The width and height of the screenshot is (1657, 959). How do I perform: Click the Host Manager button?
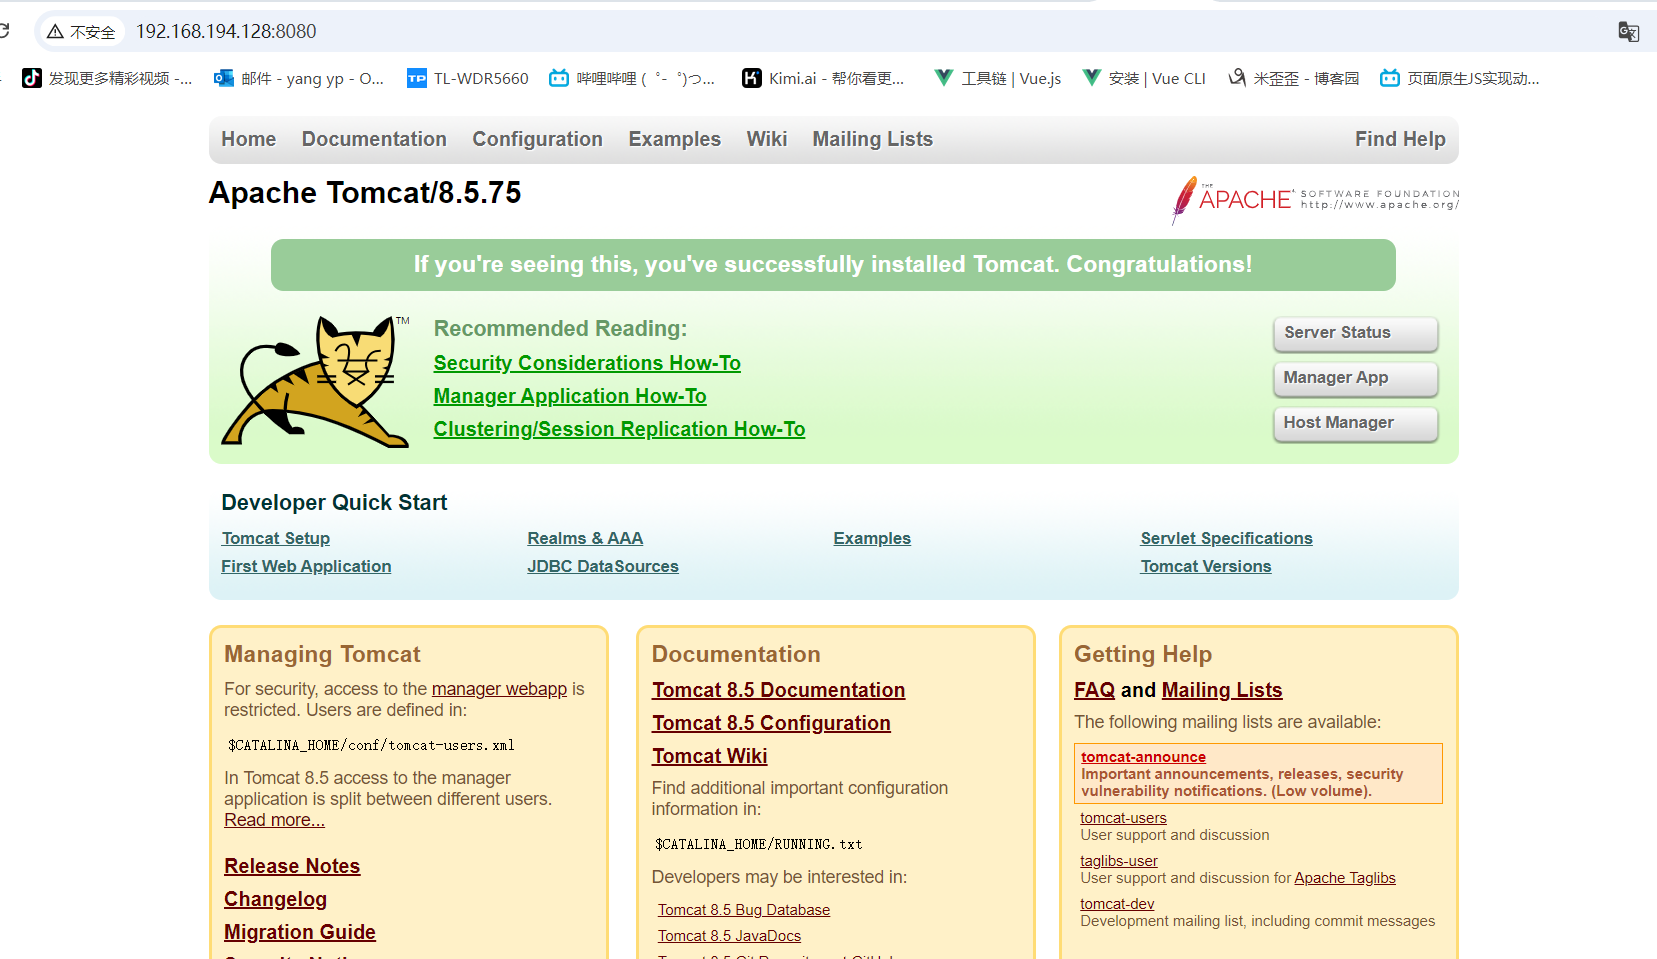(1355, 423)
